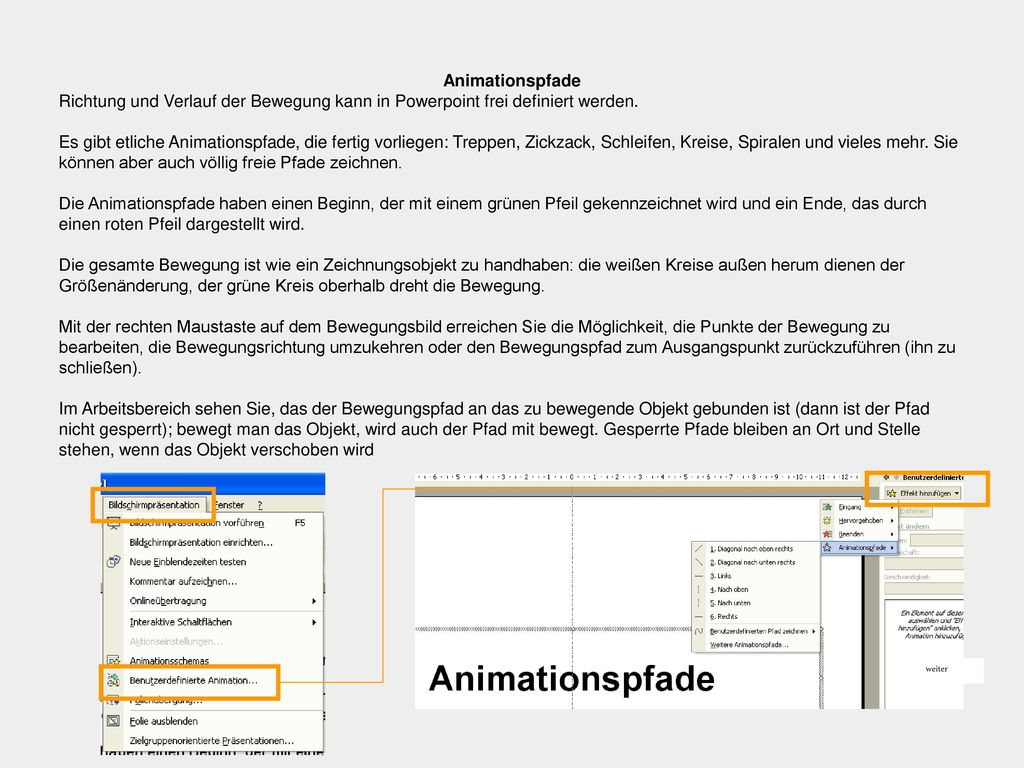1024x768 pixels.
Task: Click the Animationspfade star outline icon
Action: point(827,547)
